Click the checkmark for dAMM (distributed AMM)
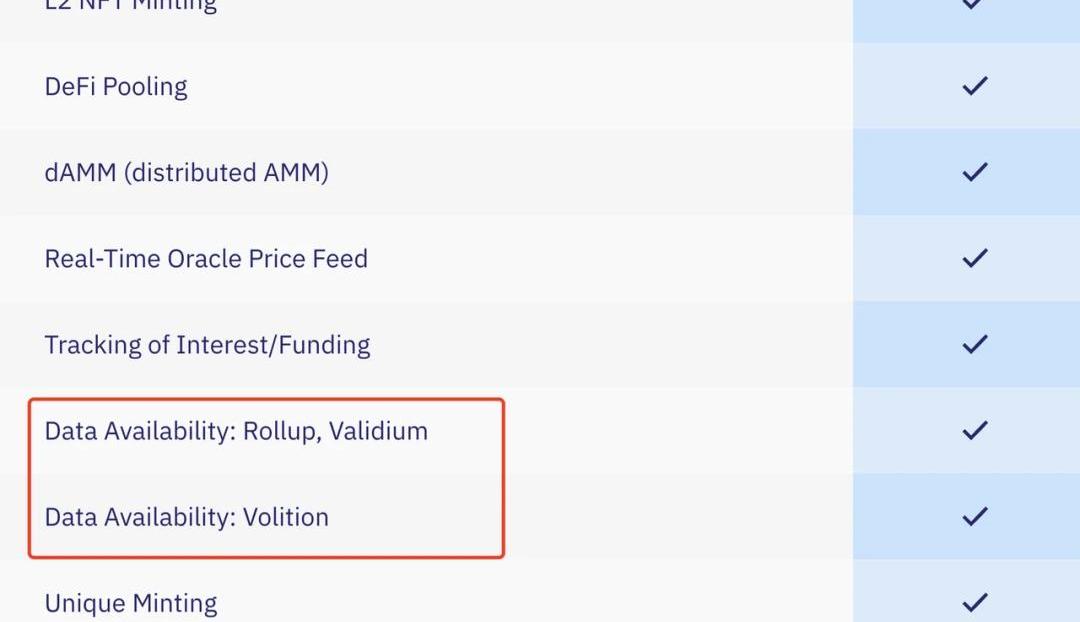The image size is (1080, 622). click(974, 173)
